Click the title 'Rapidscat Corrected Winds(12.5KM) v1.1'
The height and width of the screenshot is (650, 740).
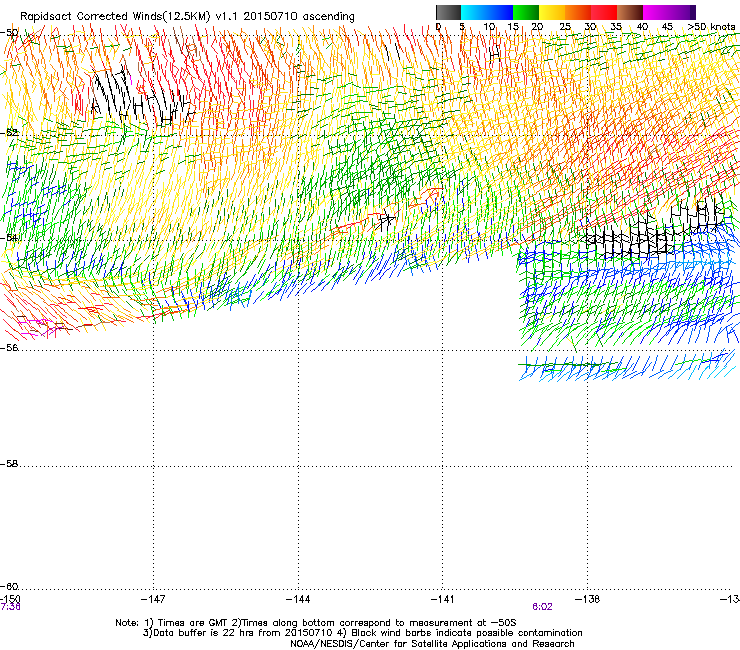129,16
